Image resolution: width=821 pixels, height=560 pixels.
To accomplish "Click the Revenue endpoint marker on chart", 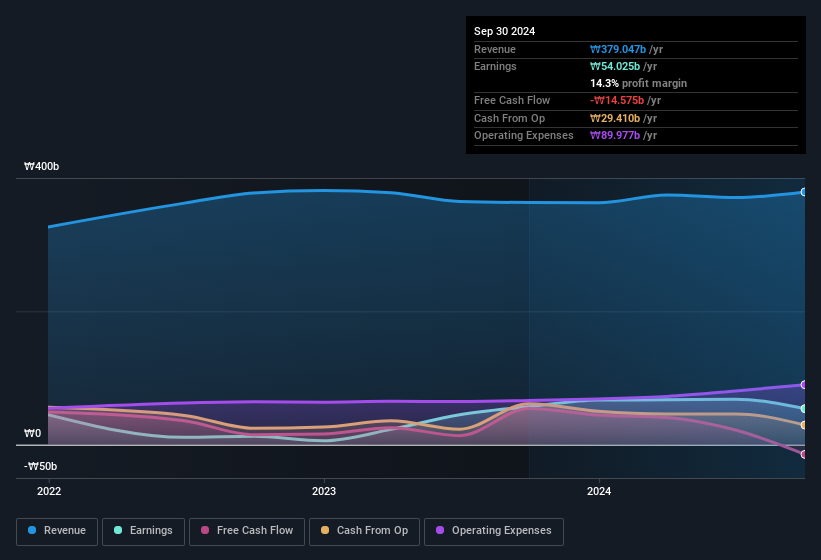I will pyautogui.click(x=803, y=192).
